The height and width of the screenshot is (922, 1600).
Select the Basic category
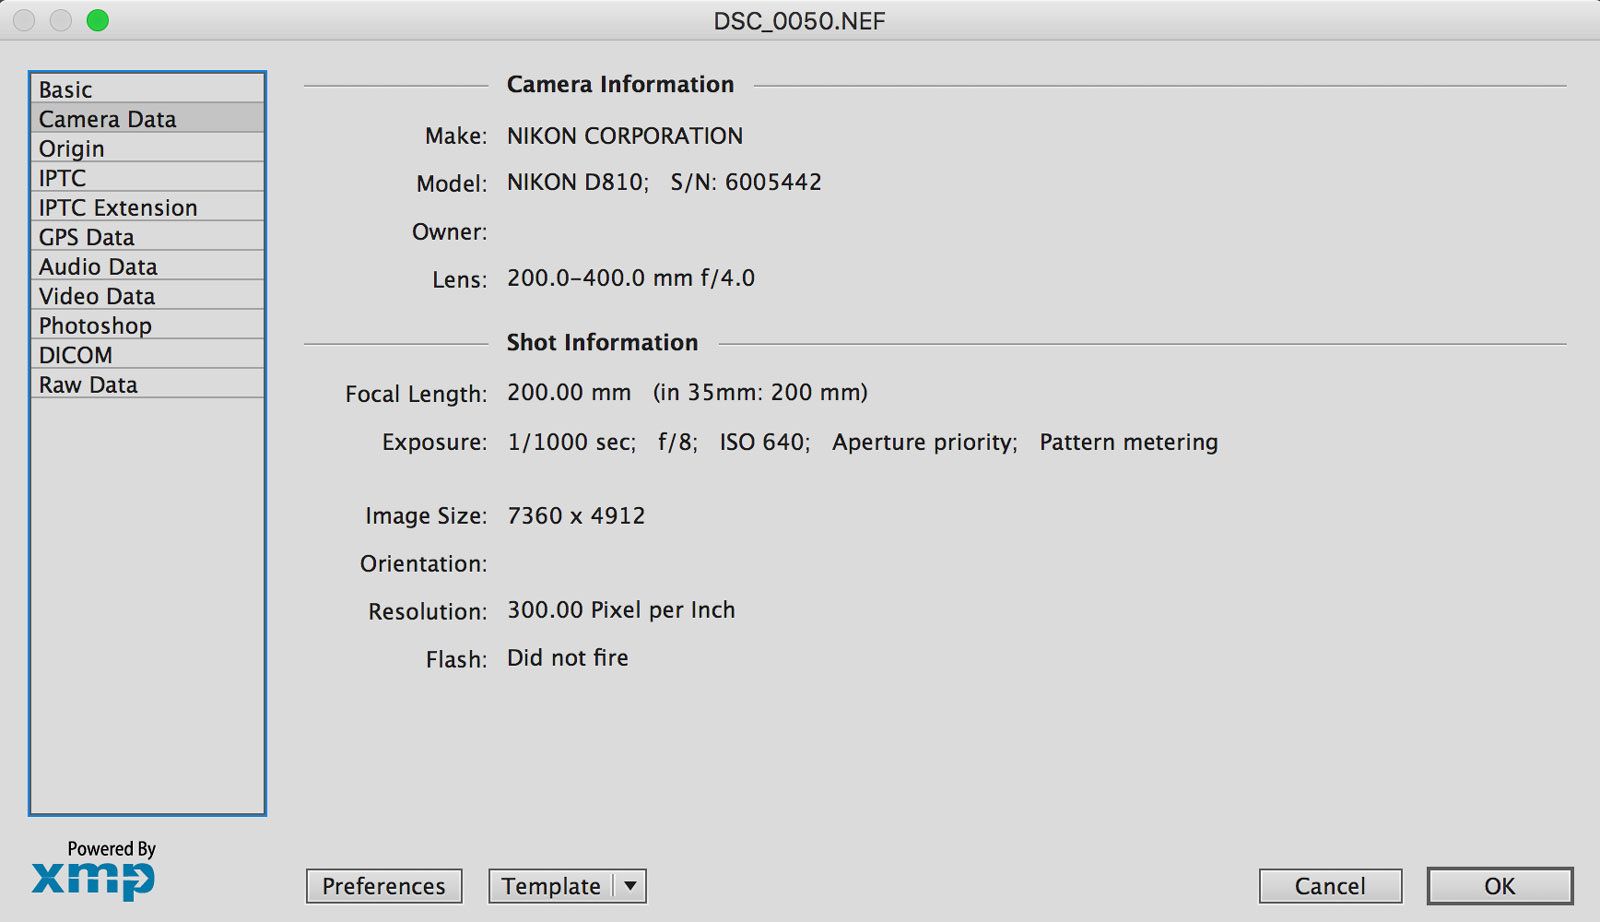pyautogui.click(x=147, y=89)
